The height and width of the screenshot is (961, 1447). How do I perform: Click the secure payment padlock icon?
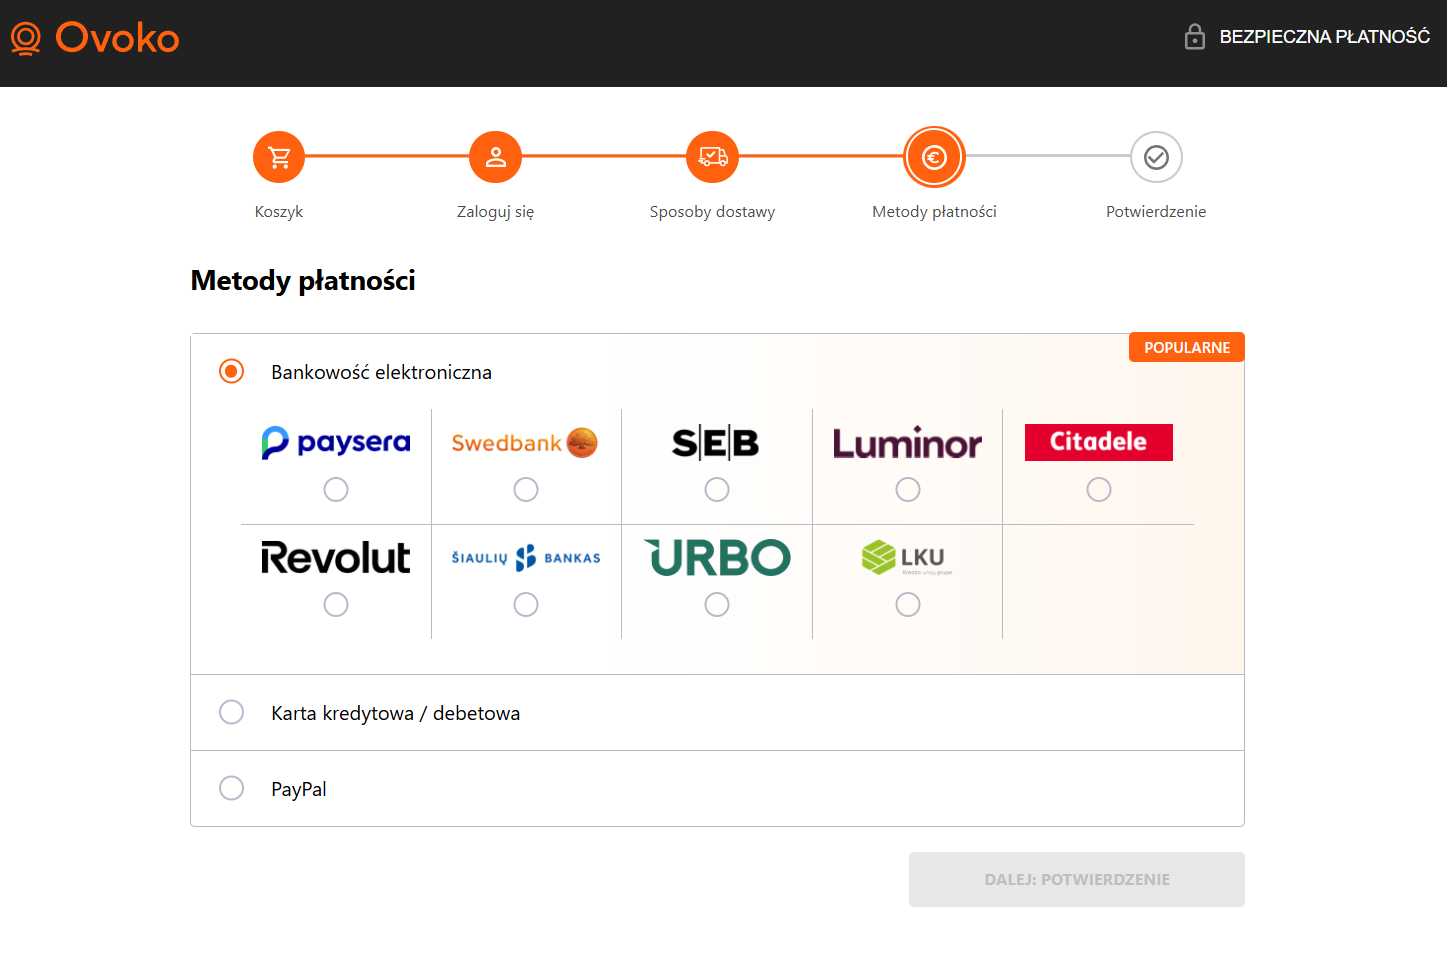(1194, 37)
